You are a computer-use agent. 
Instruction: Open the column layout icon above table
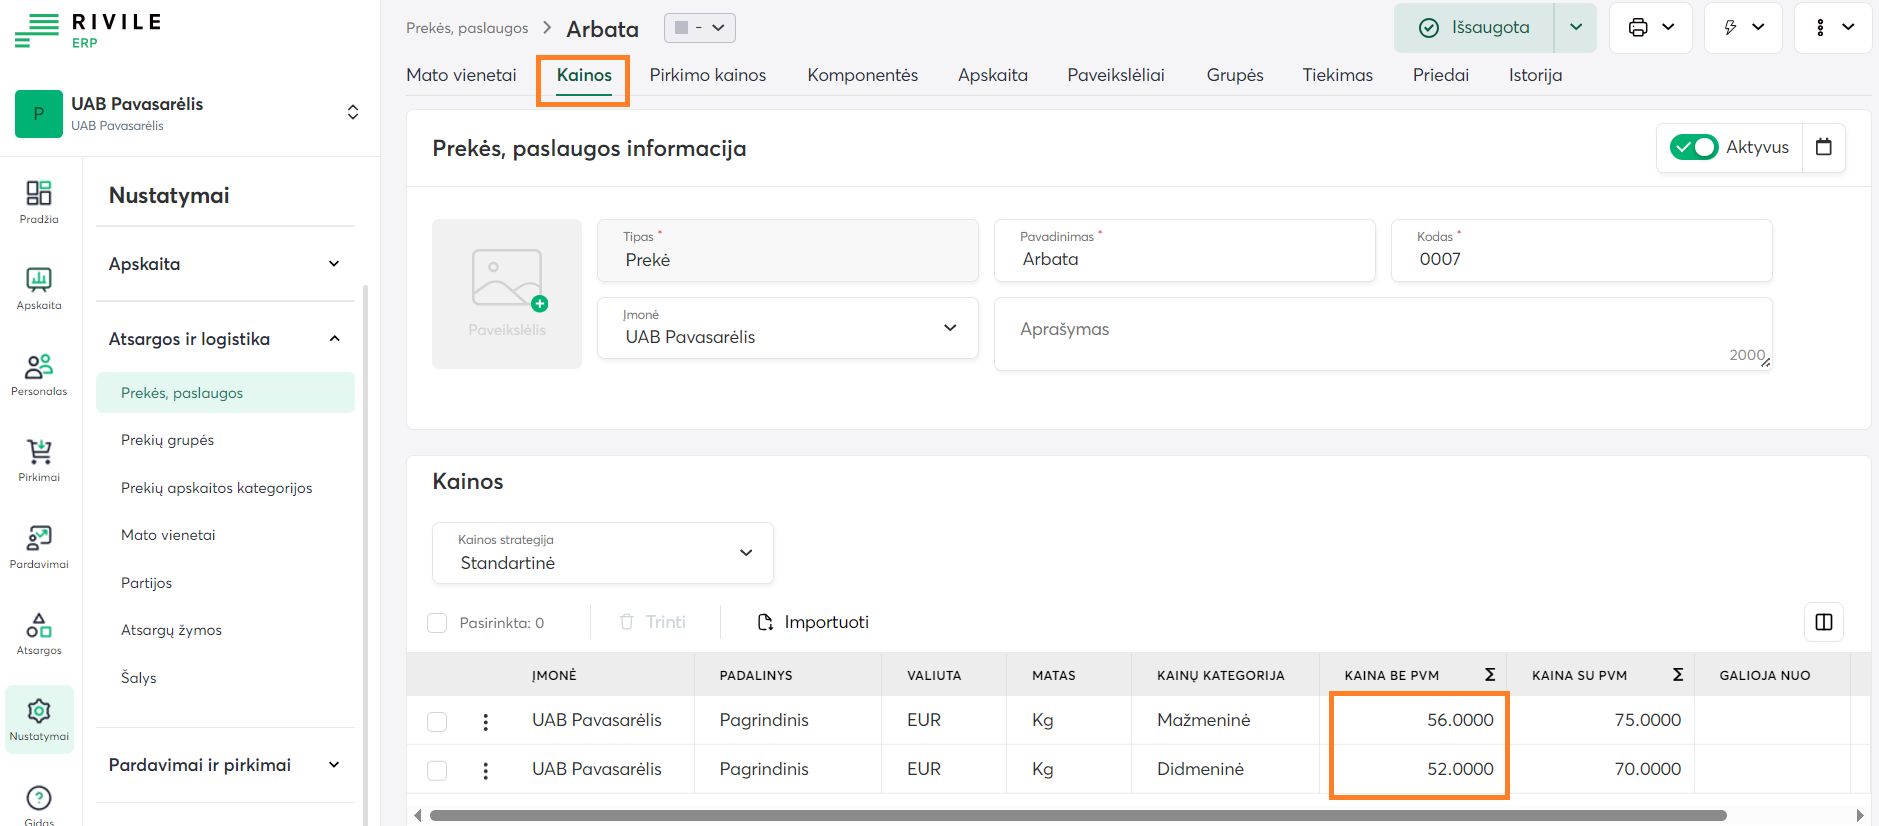pos(1823,622)
